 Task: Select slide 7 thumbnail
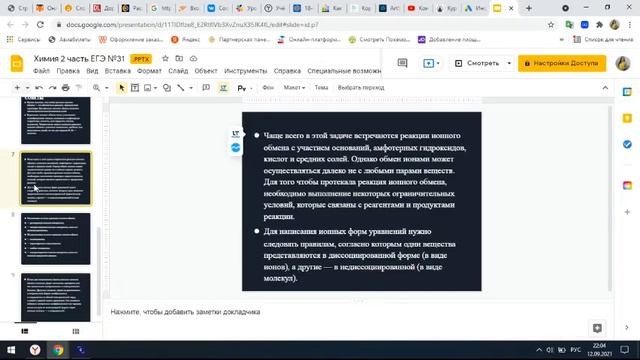point(56,179)
